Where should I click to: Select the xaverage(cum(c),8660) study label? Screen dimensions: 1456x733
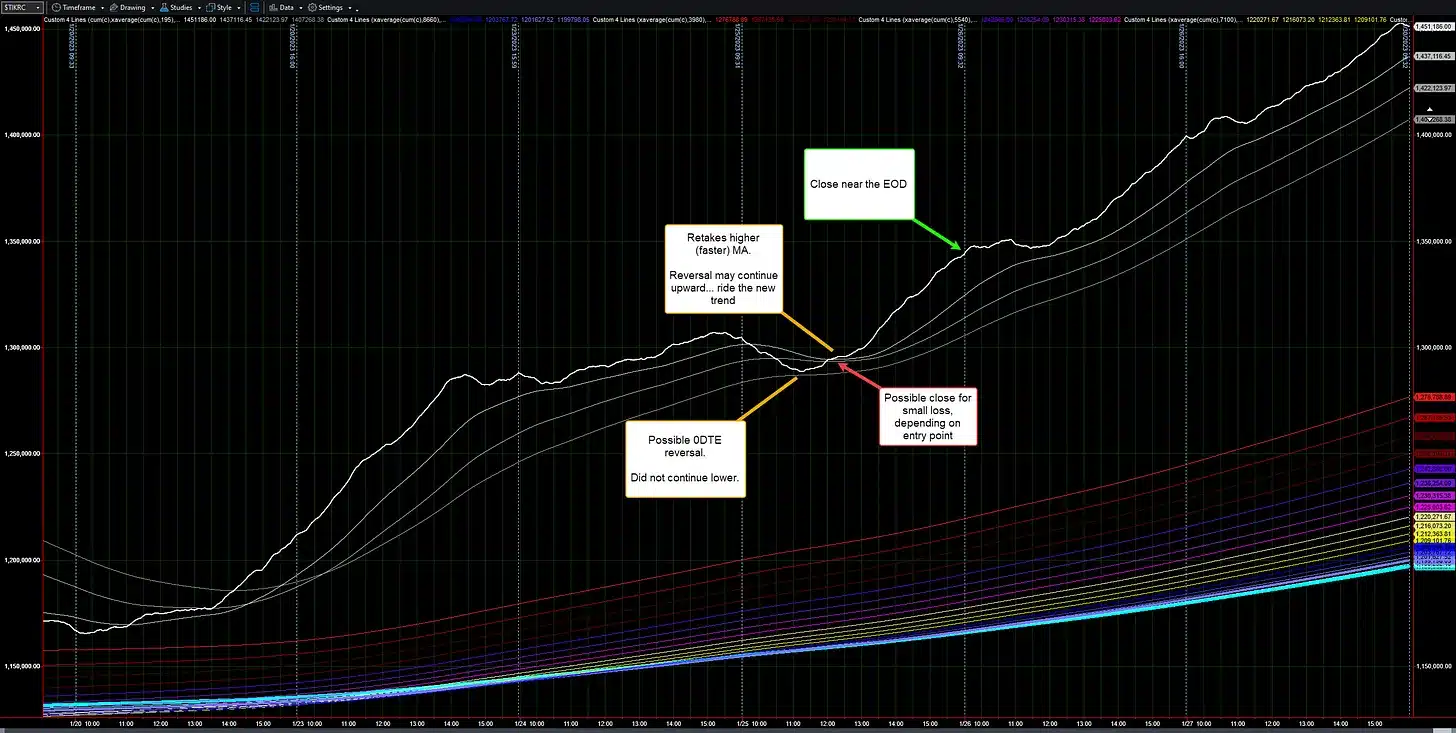click(387, 20)
